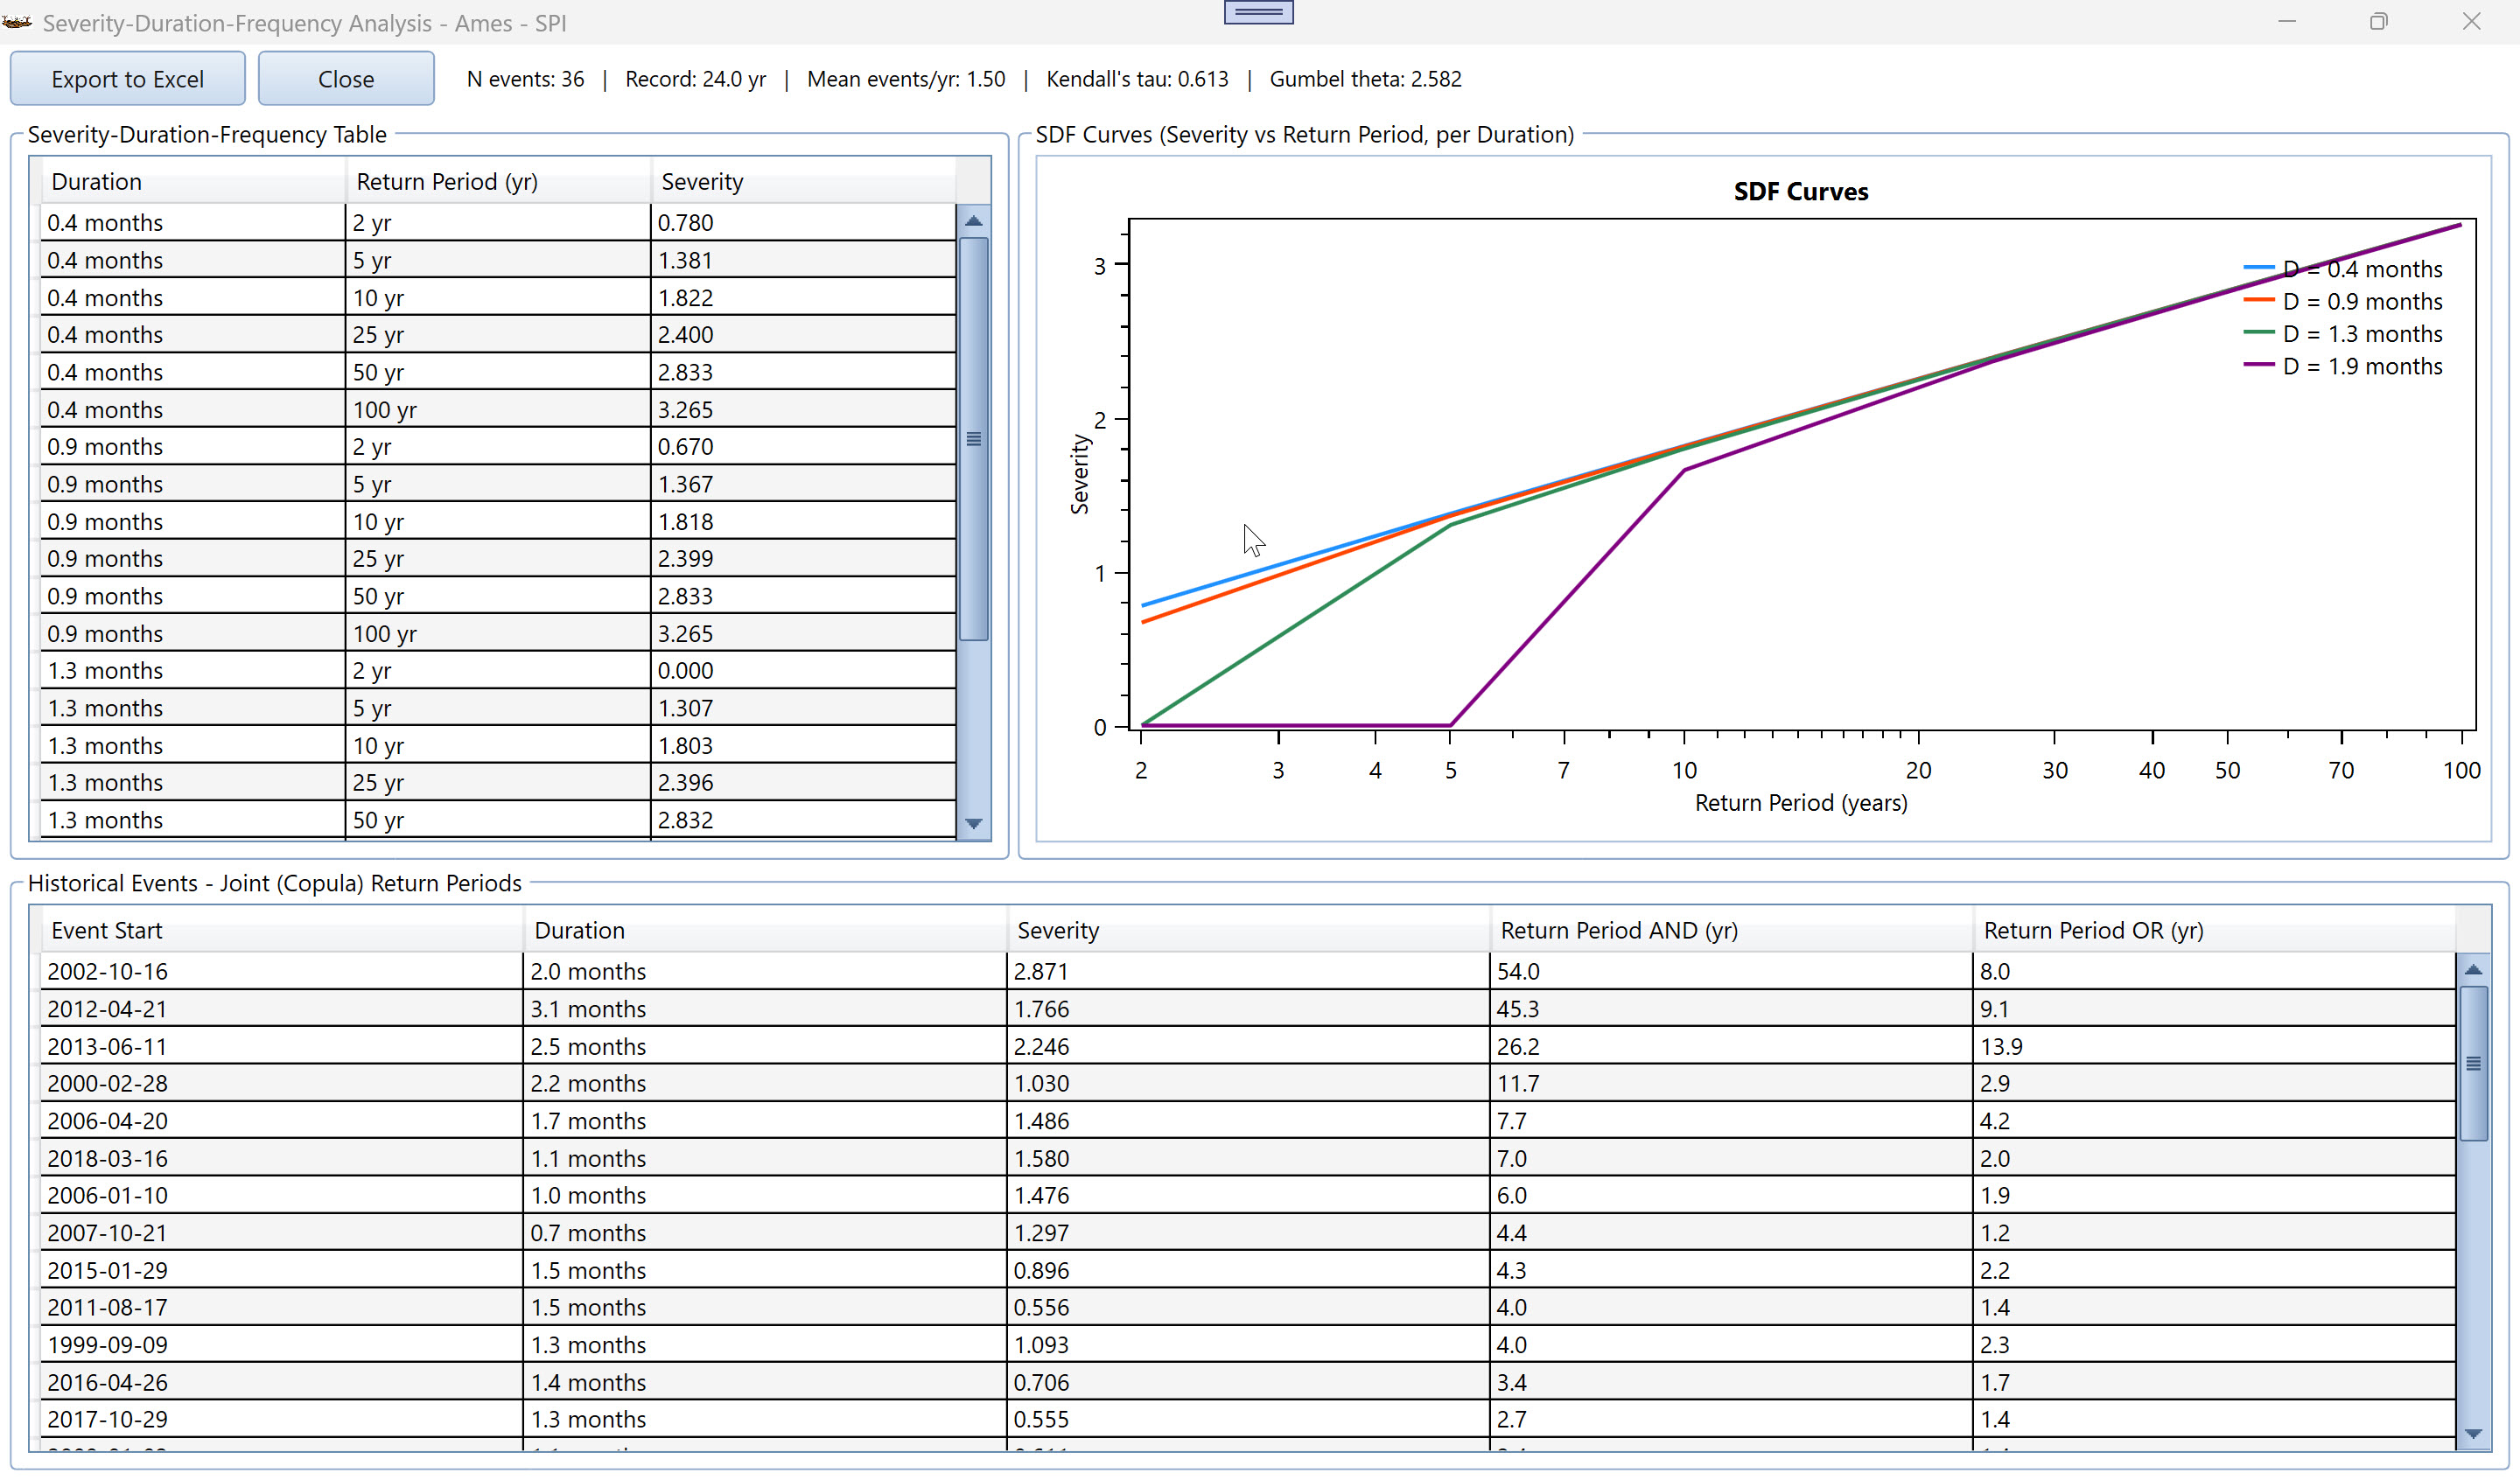Screen dimensions: 2520x1480
Task: Minimize the Severity-Duration-Frequency Analysis window
Action: click(x=2286, y=22)
